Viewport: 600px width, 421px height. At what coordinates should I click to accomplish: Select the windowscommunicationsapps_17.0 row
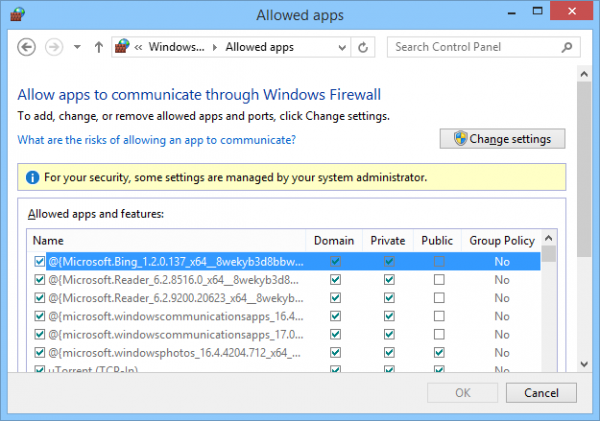[284, 335]
